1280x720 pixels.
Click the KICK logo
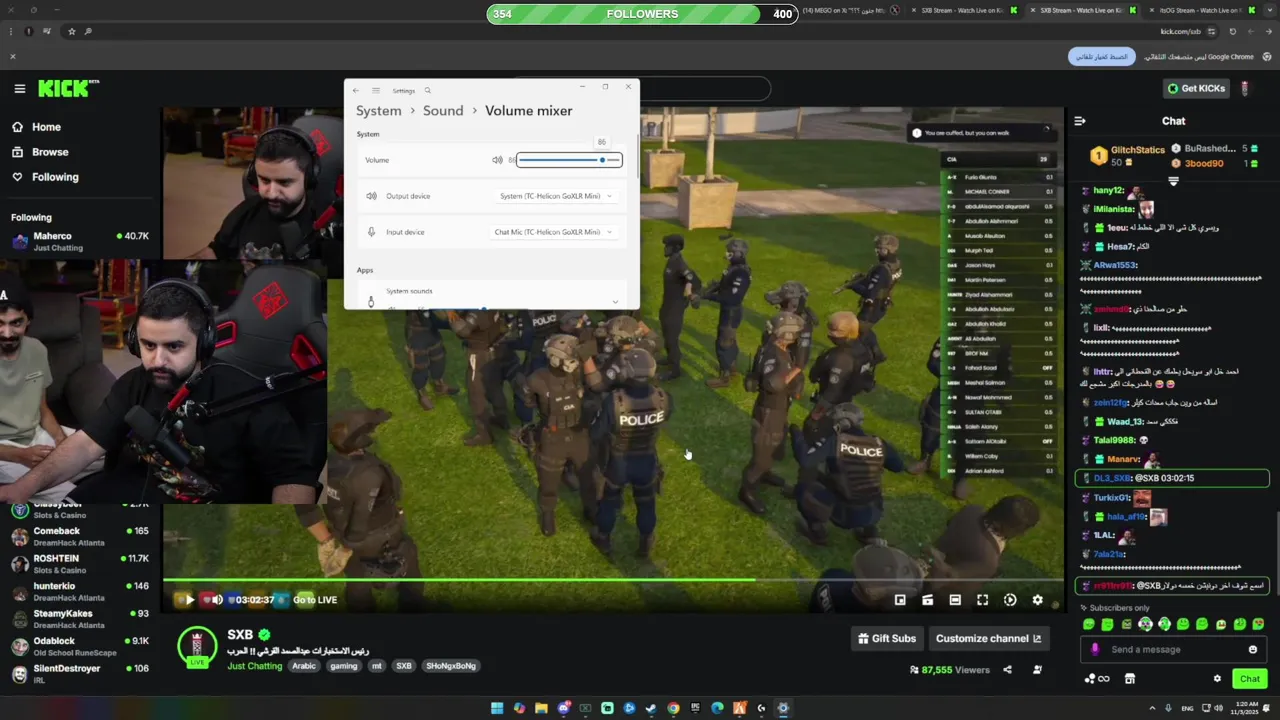(x=68, y=88)
